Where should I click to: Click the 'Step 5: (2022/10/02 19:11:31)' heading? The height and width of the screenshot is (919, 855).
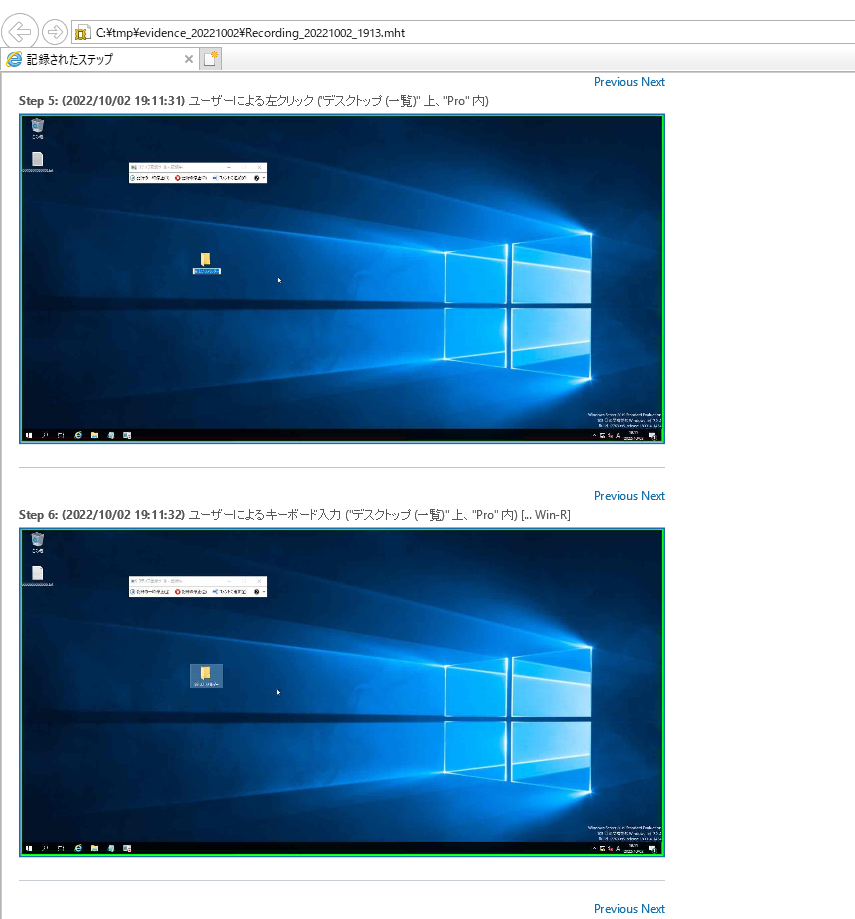pos(102,101)
